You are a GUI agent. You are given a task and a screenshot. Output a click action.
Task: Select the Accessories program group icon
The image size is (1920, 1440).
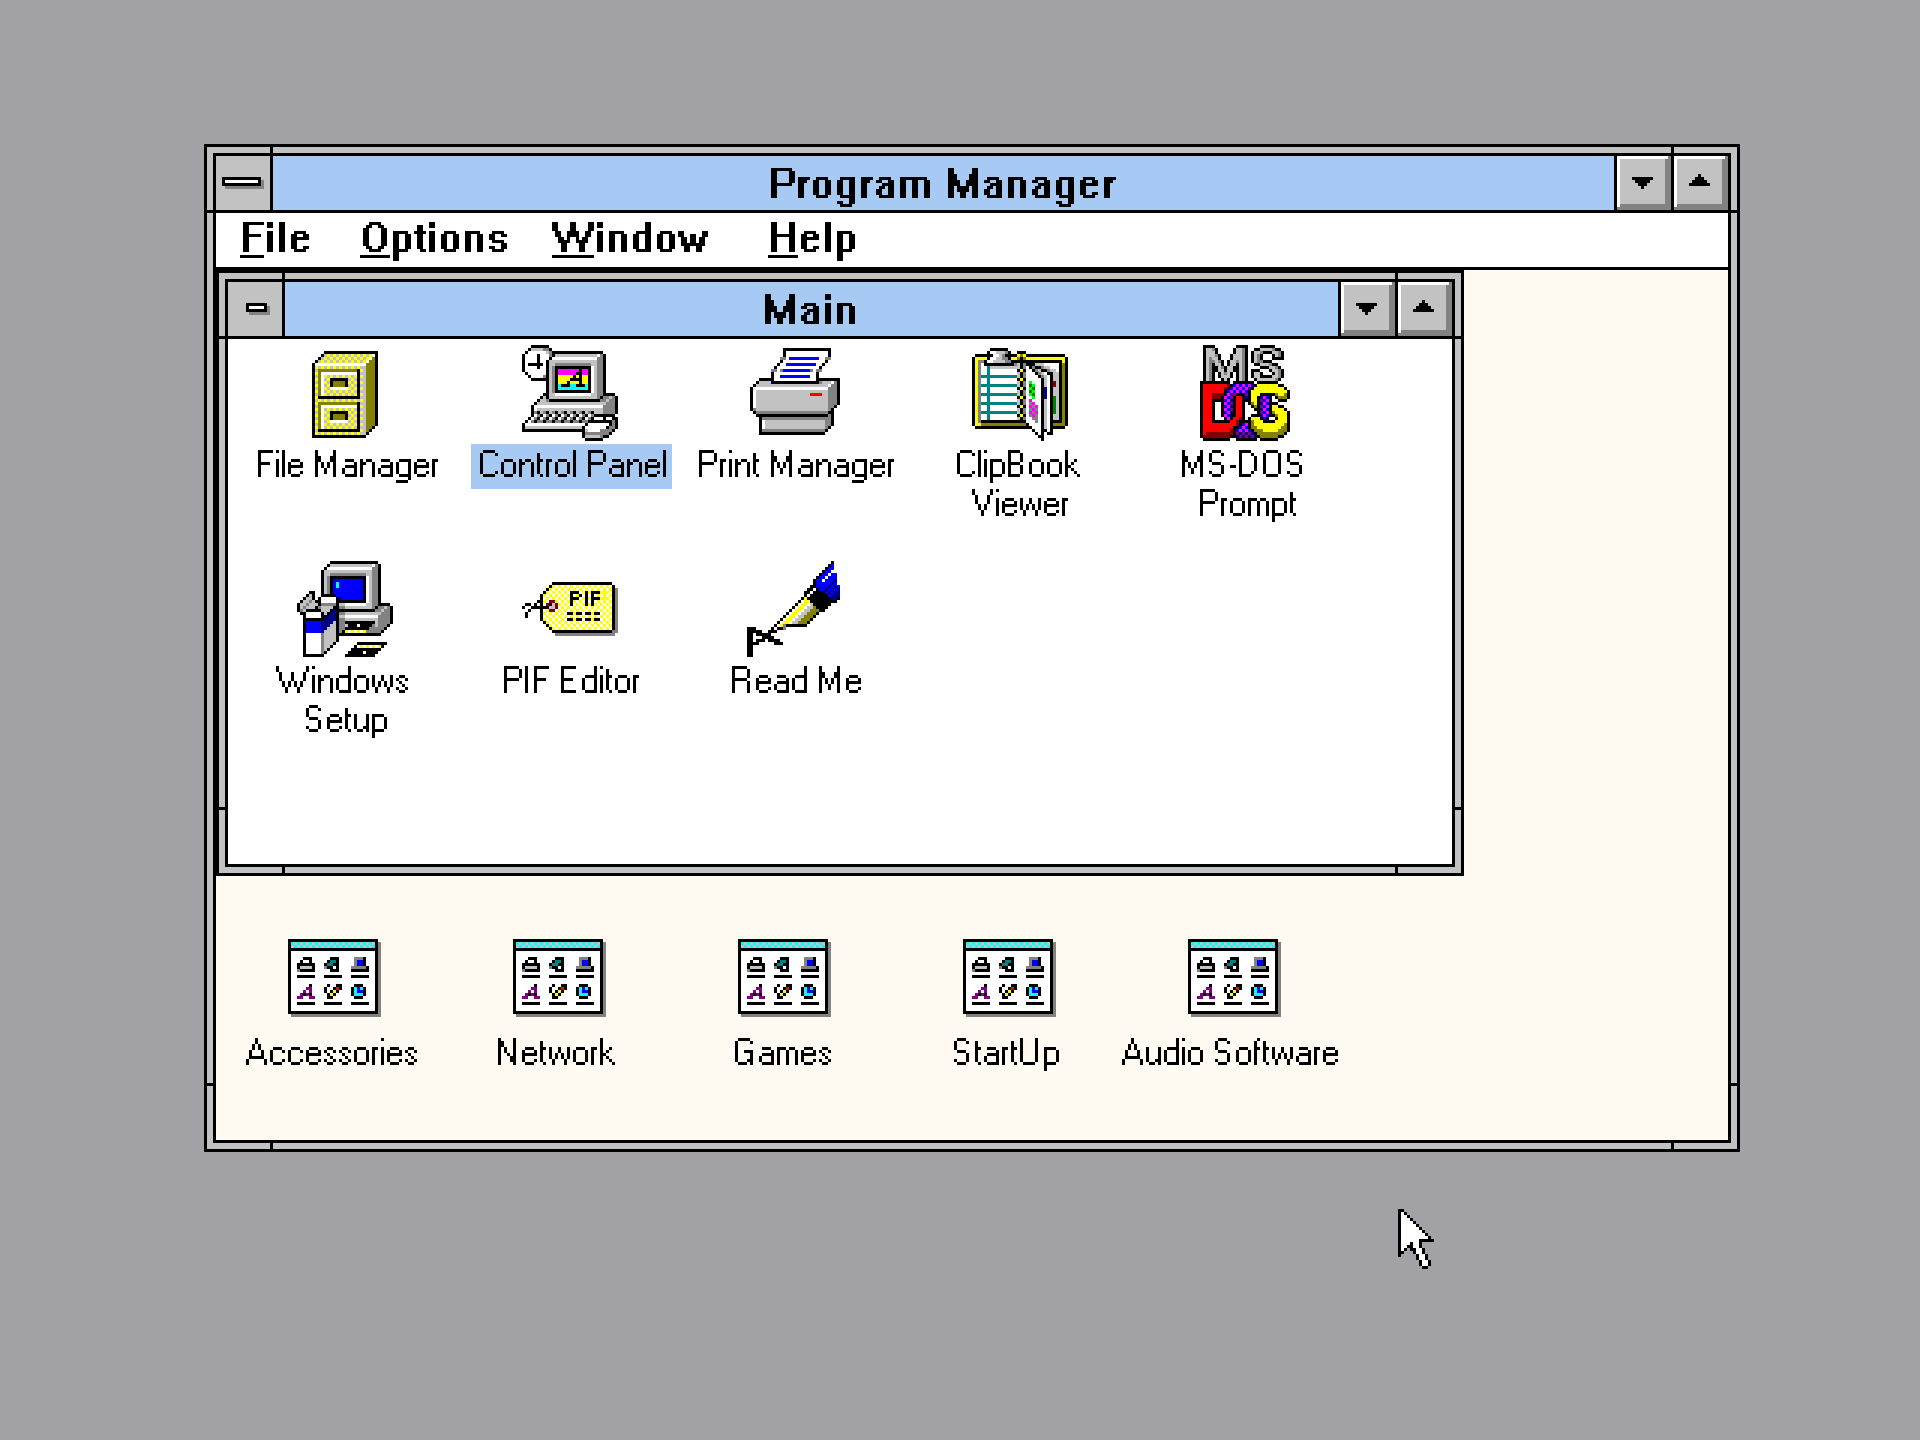[333, 977]
